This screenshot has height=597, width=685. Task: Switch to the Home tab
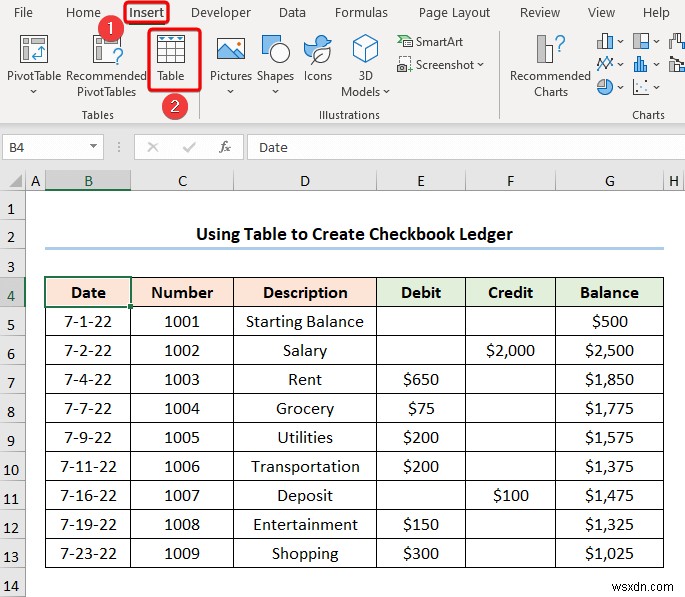pyautogui.click(x=83, y=13)
